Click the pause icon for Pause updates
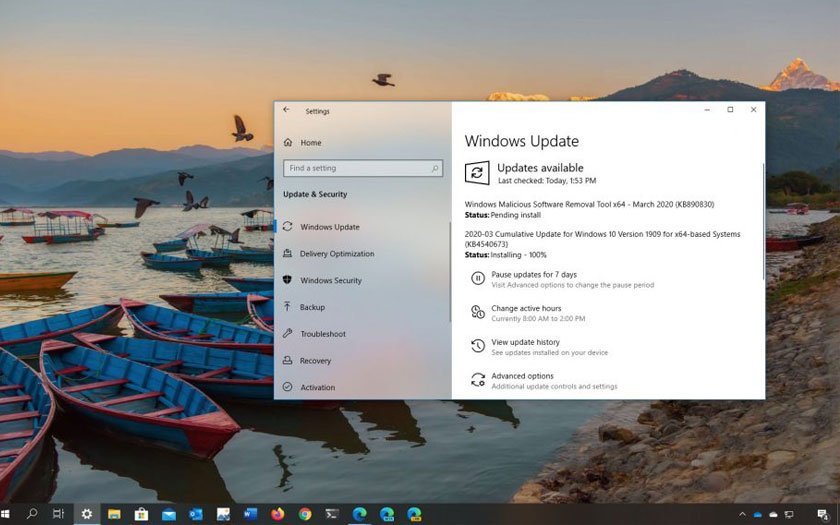 click(477, 278)
